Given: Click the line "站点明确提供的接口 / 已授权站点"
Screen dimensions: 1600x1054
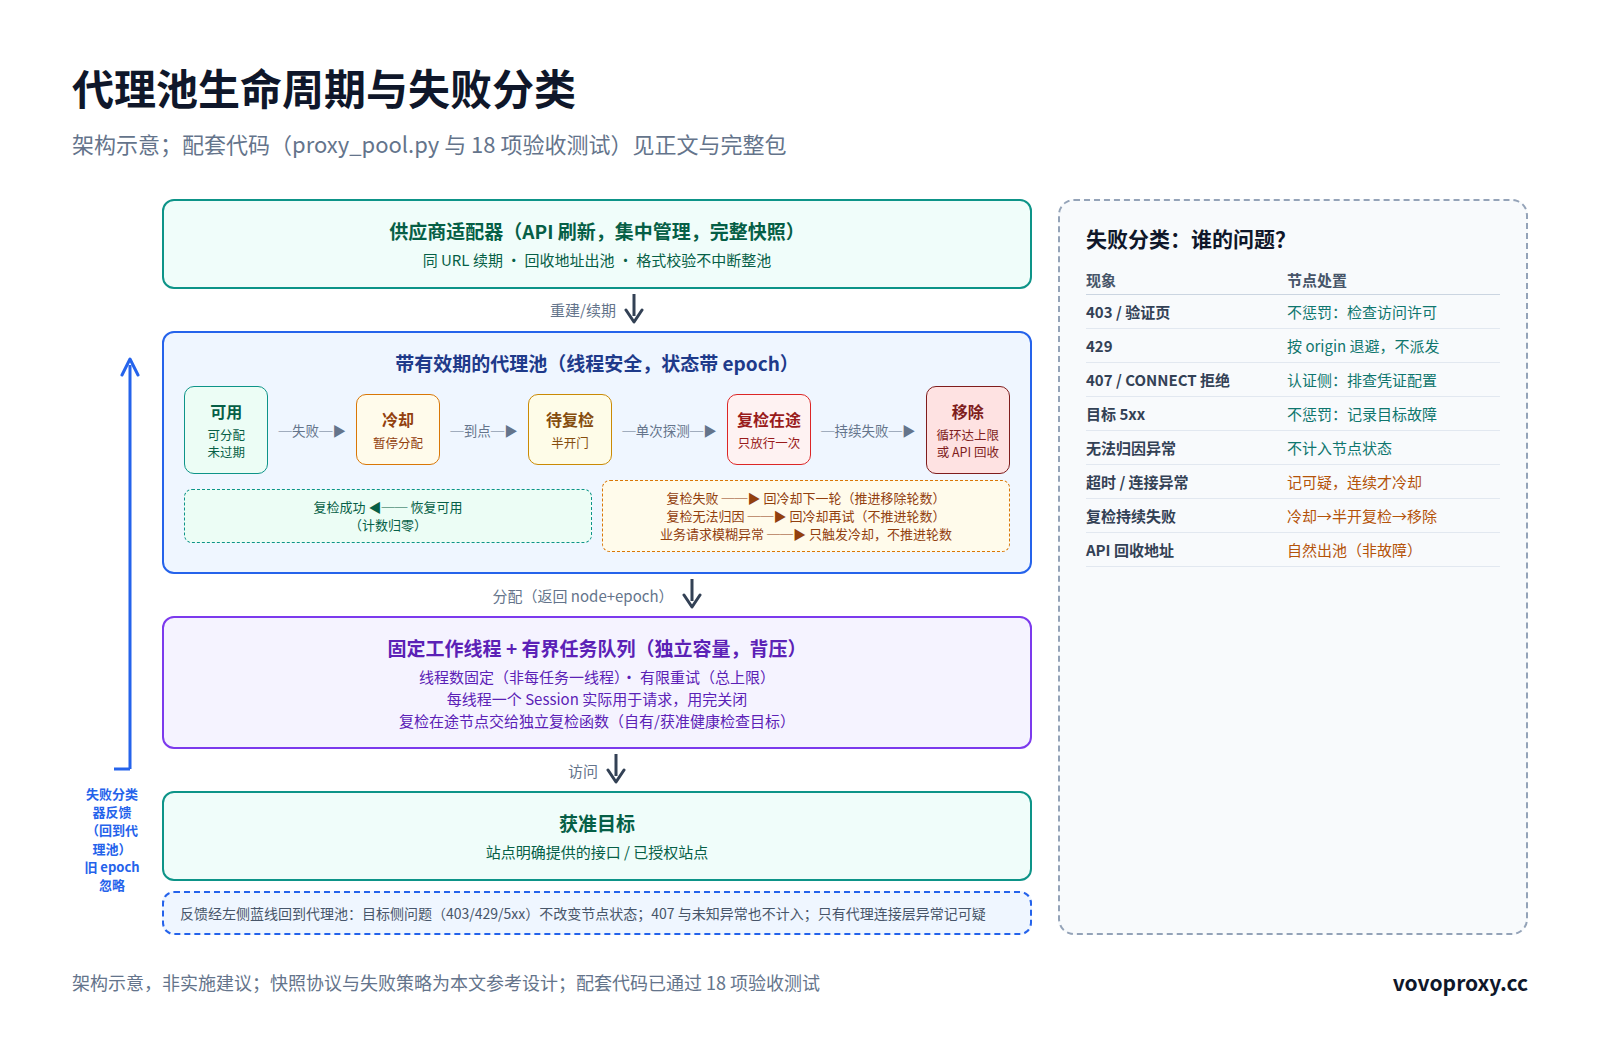Looking at the screenshot, I should (597, 853).
